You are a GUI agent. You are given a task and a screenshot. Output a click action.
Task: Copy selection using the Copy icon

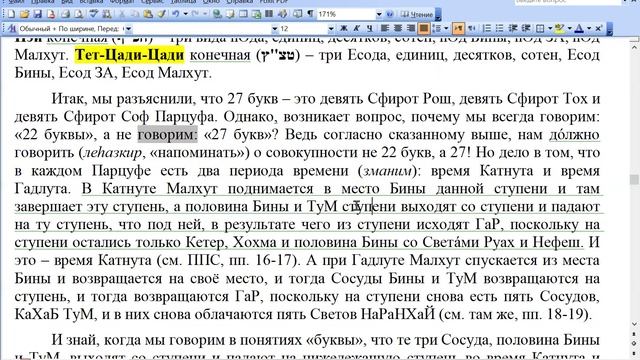(x=135, y=14)
